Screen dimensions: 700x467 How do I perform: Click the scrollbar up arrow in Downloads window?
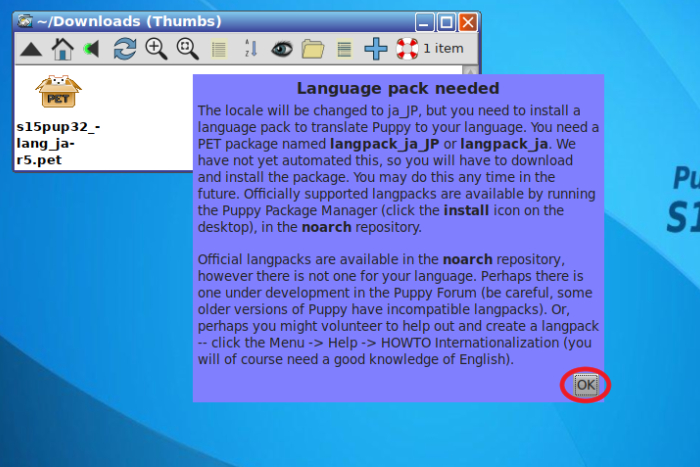pyautogui.click(x=470, y=70)
